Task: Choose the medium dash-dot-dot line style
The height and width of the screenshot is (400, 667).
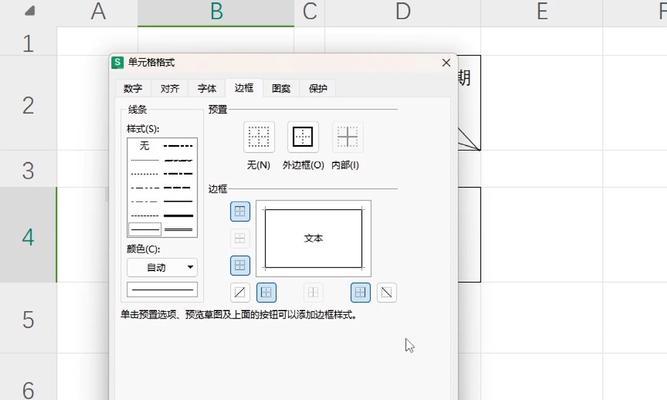Action: (179, 146)
